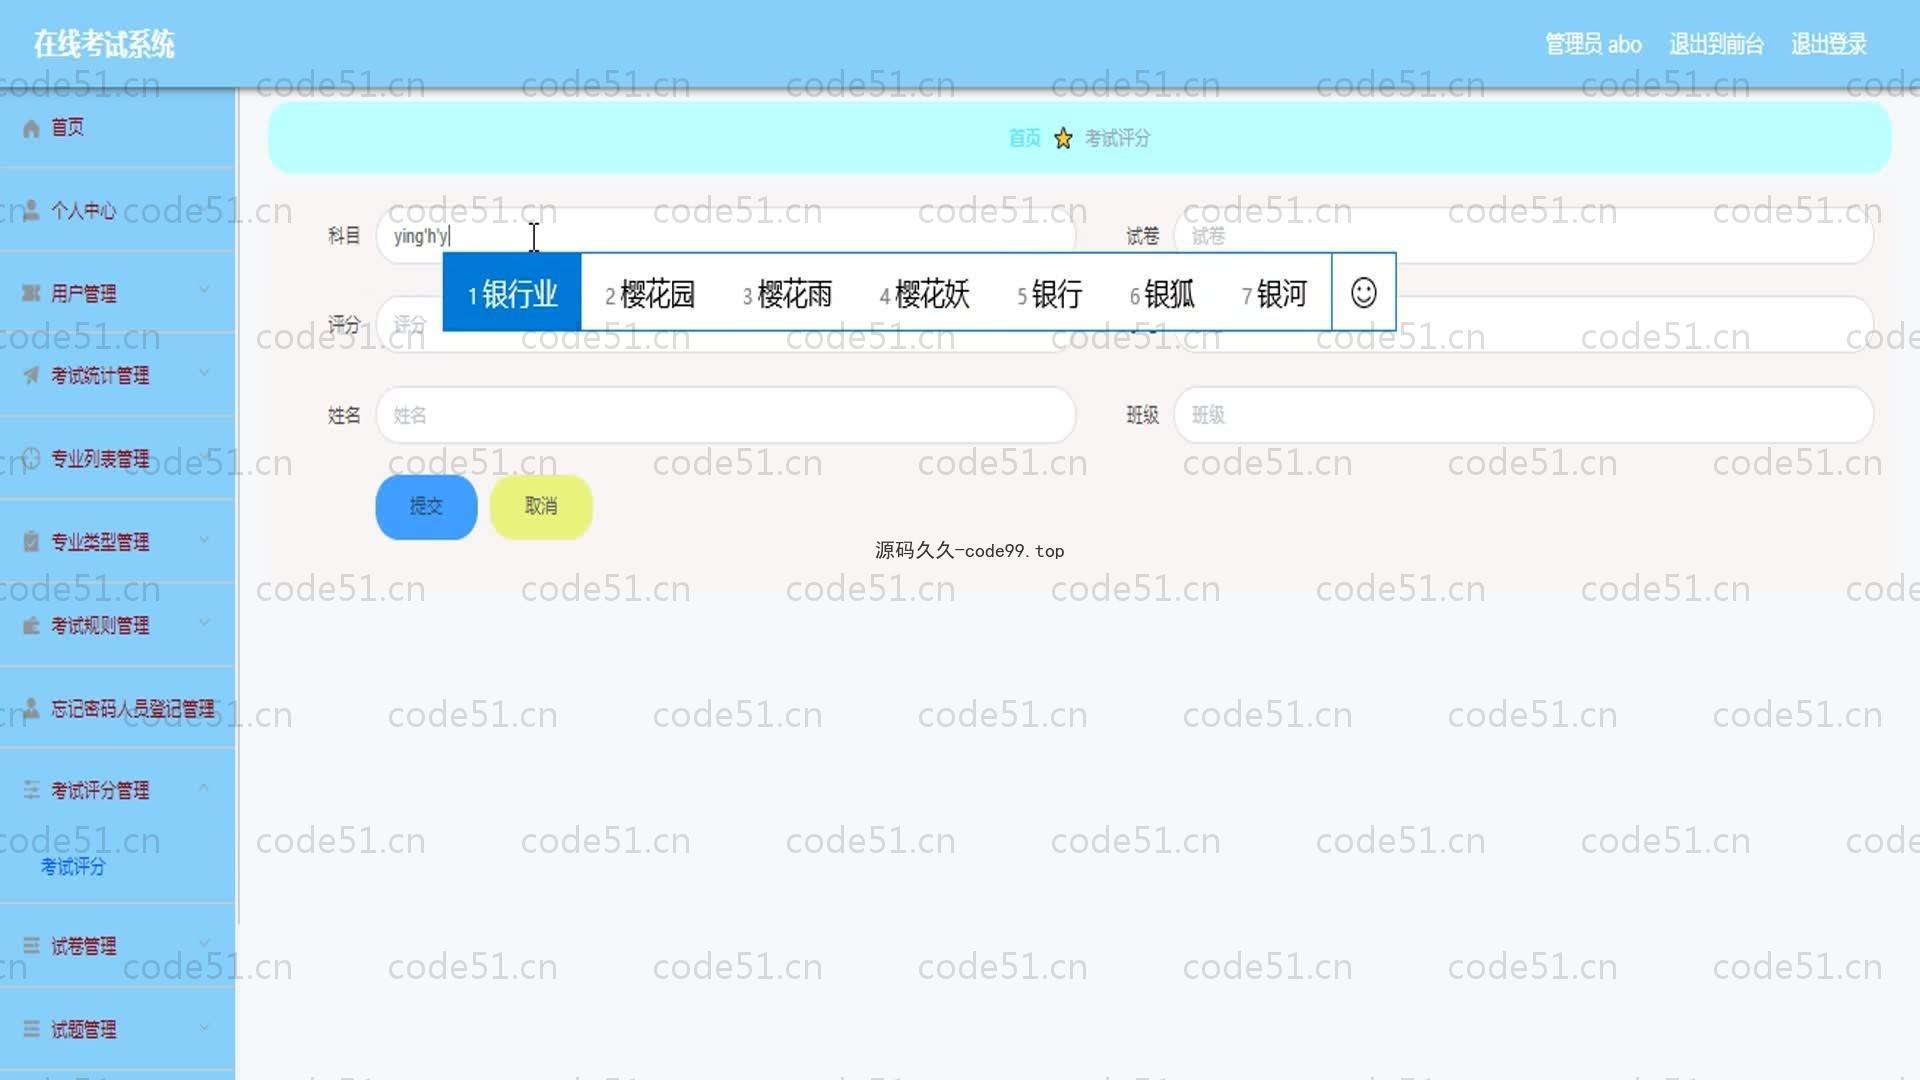Image resolution: width=1920 pixels, height=1080 pixels.
Task: Pick the candidate 樱花园
Action: tap(650, 294)
